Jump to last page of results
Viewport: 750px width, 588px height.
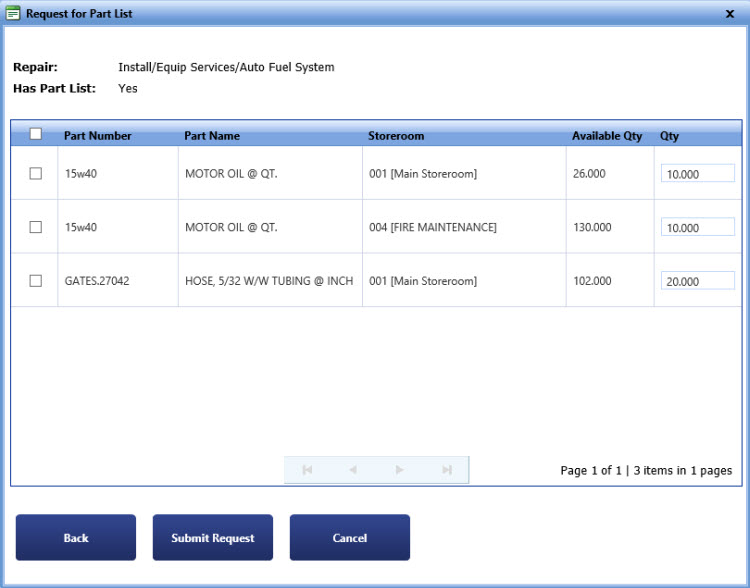click(x=447, y=470)
